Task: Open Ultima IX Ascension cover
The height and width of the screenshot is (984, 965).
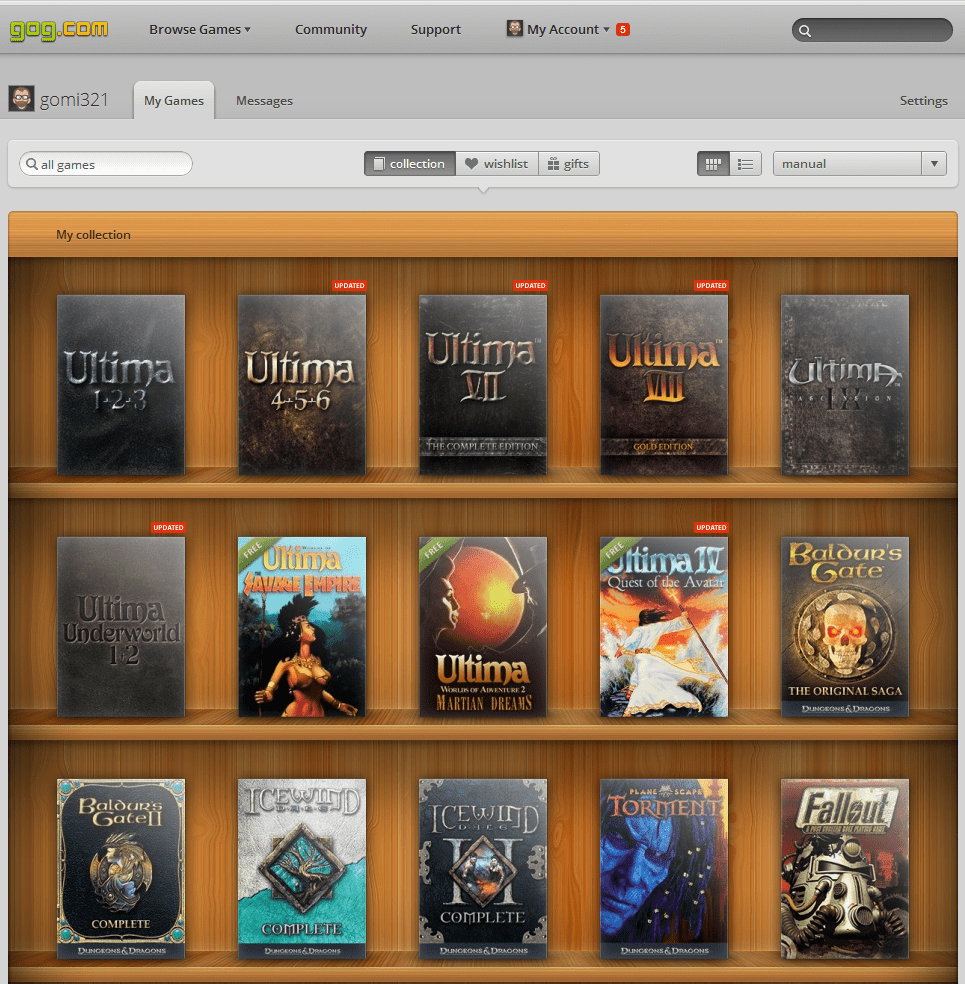Action: 845,385
